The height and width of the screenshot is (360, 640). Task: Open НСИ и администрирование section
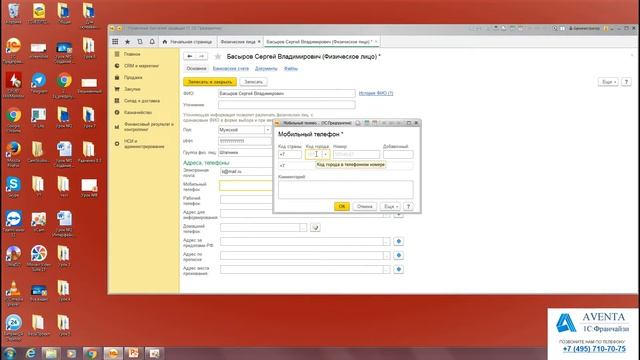click(x=144, y=144)
